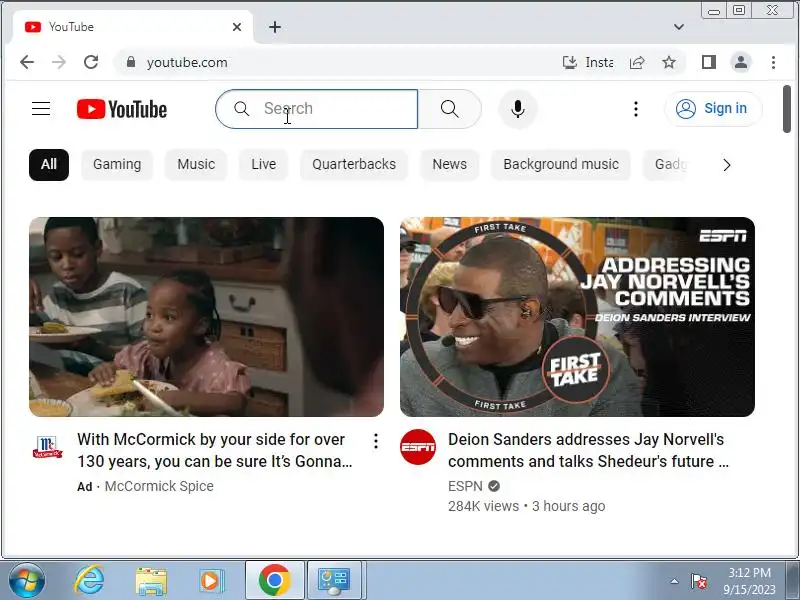
Task: Click Show desktop strip on taskbar
Action: click(x=793, y=581)
